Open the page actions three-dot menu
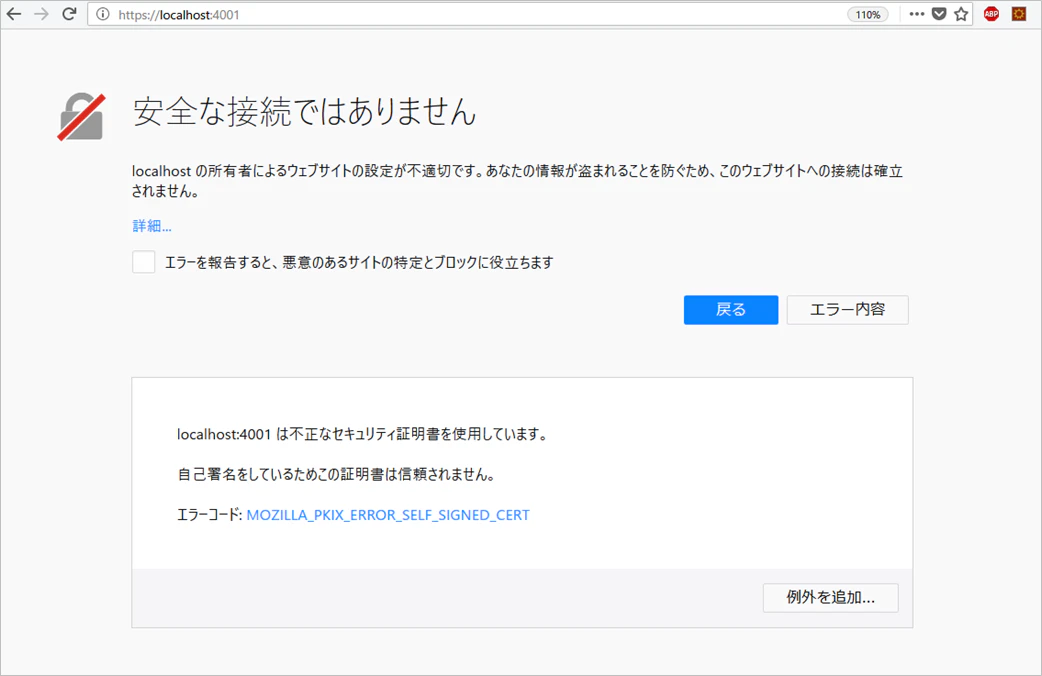The image size is (1042, 676). click(916, 14)
